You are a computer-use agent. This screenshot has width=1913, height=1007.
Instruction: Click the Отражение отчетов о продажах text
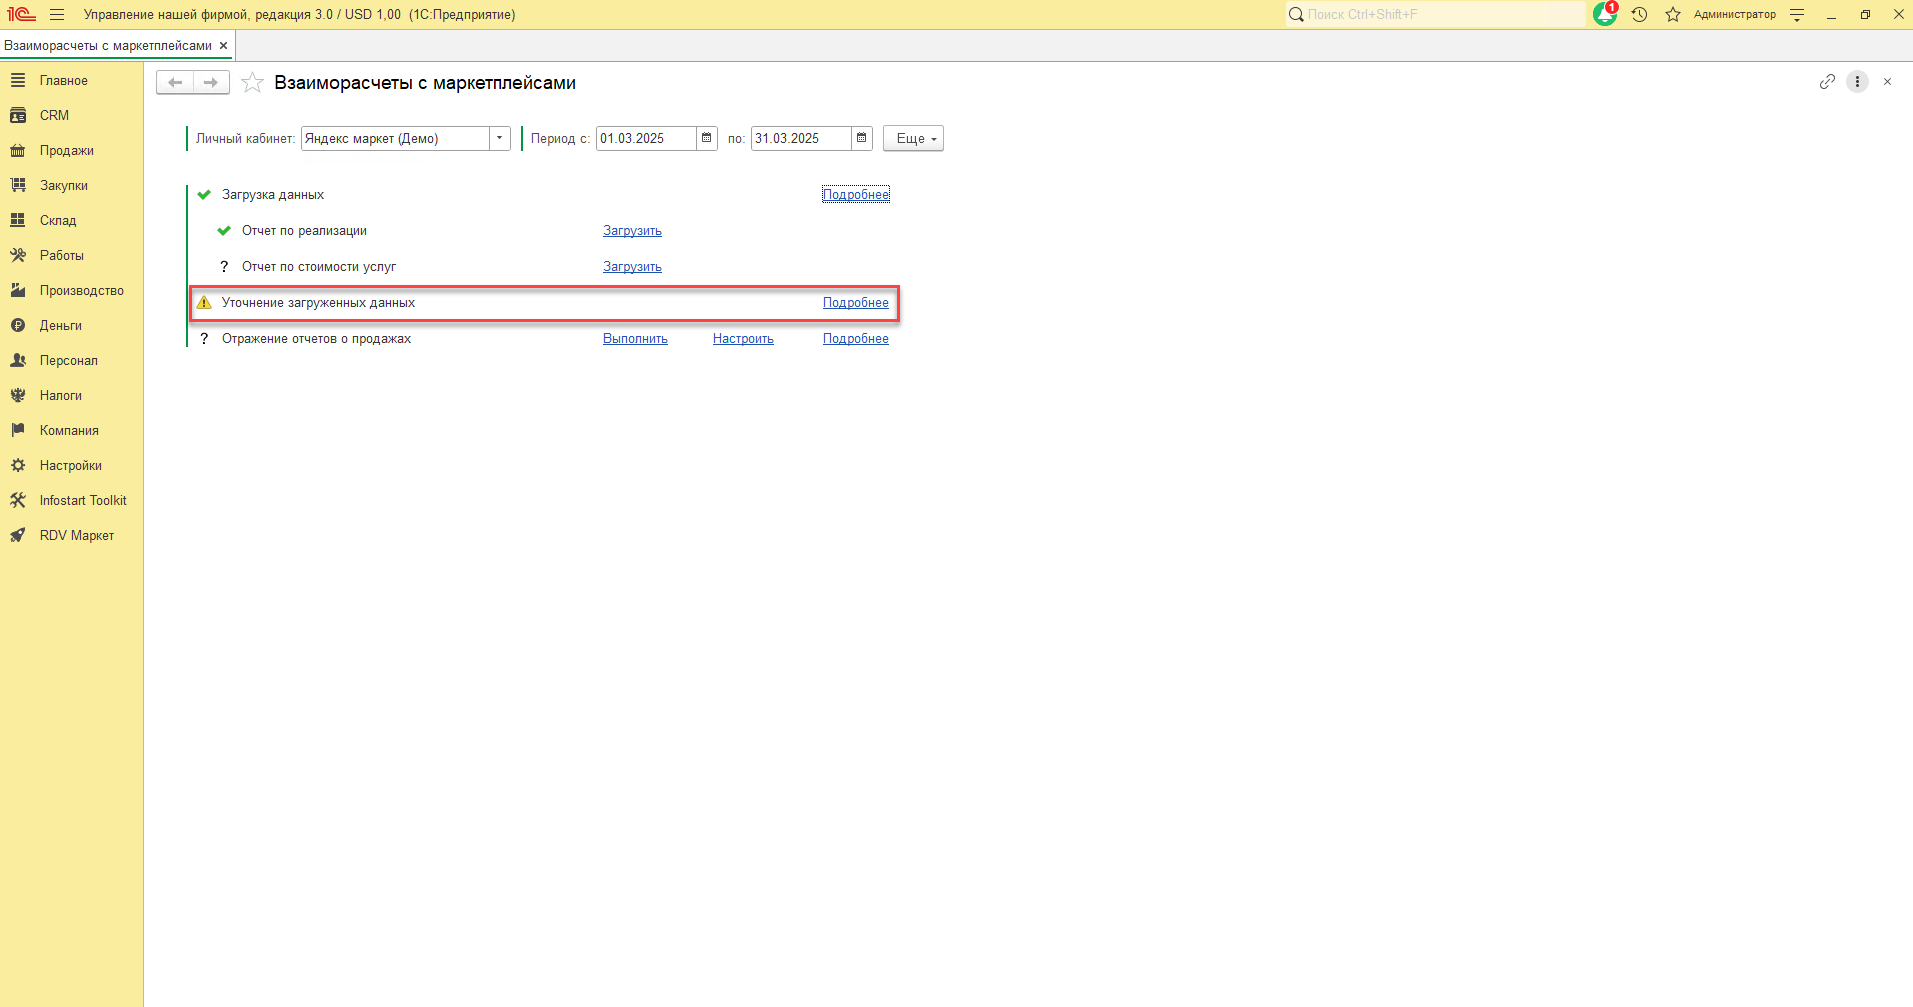point(316,339)
